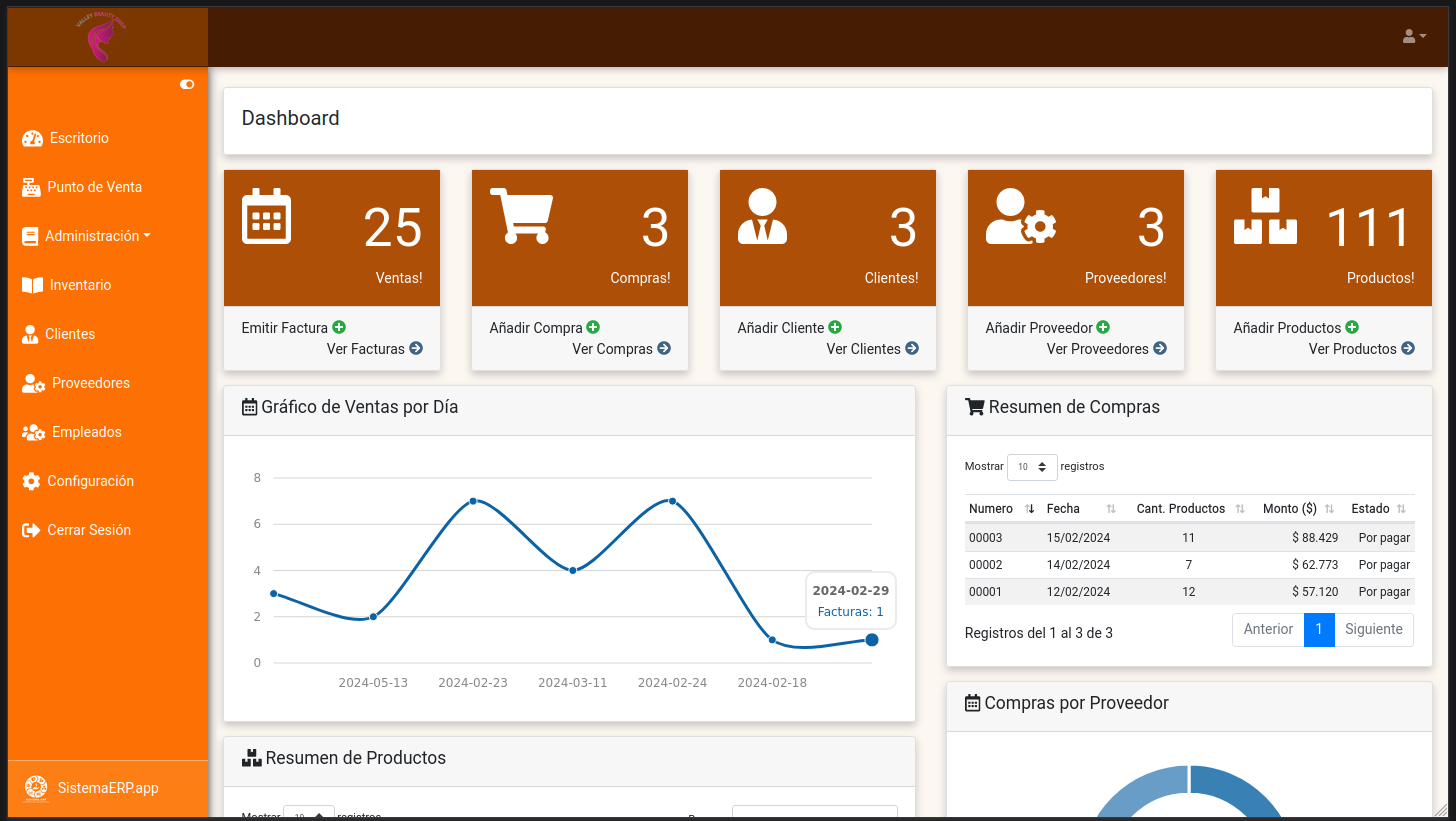This screenshot has height=821, width=1456.
Task: Click the user-gear icon on Proveedores card
Action: (1020, 216)
